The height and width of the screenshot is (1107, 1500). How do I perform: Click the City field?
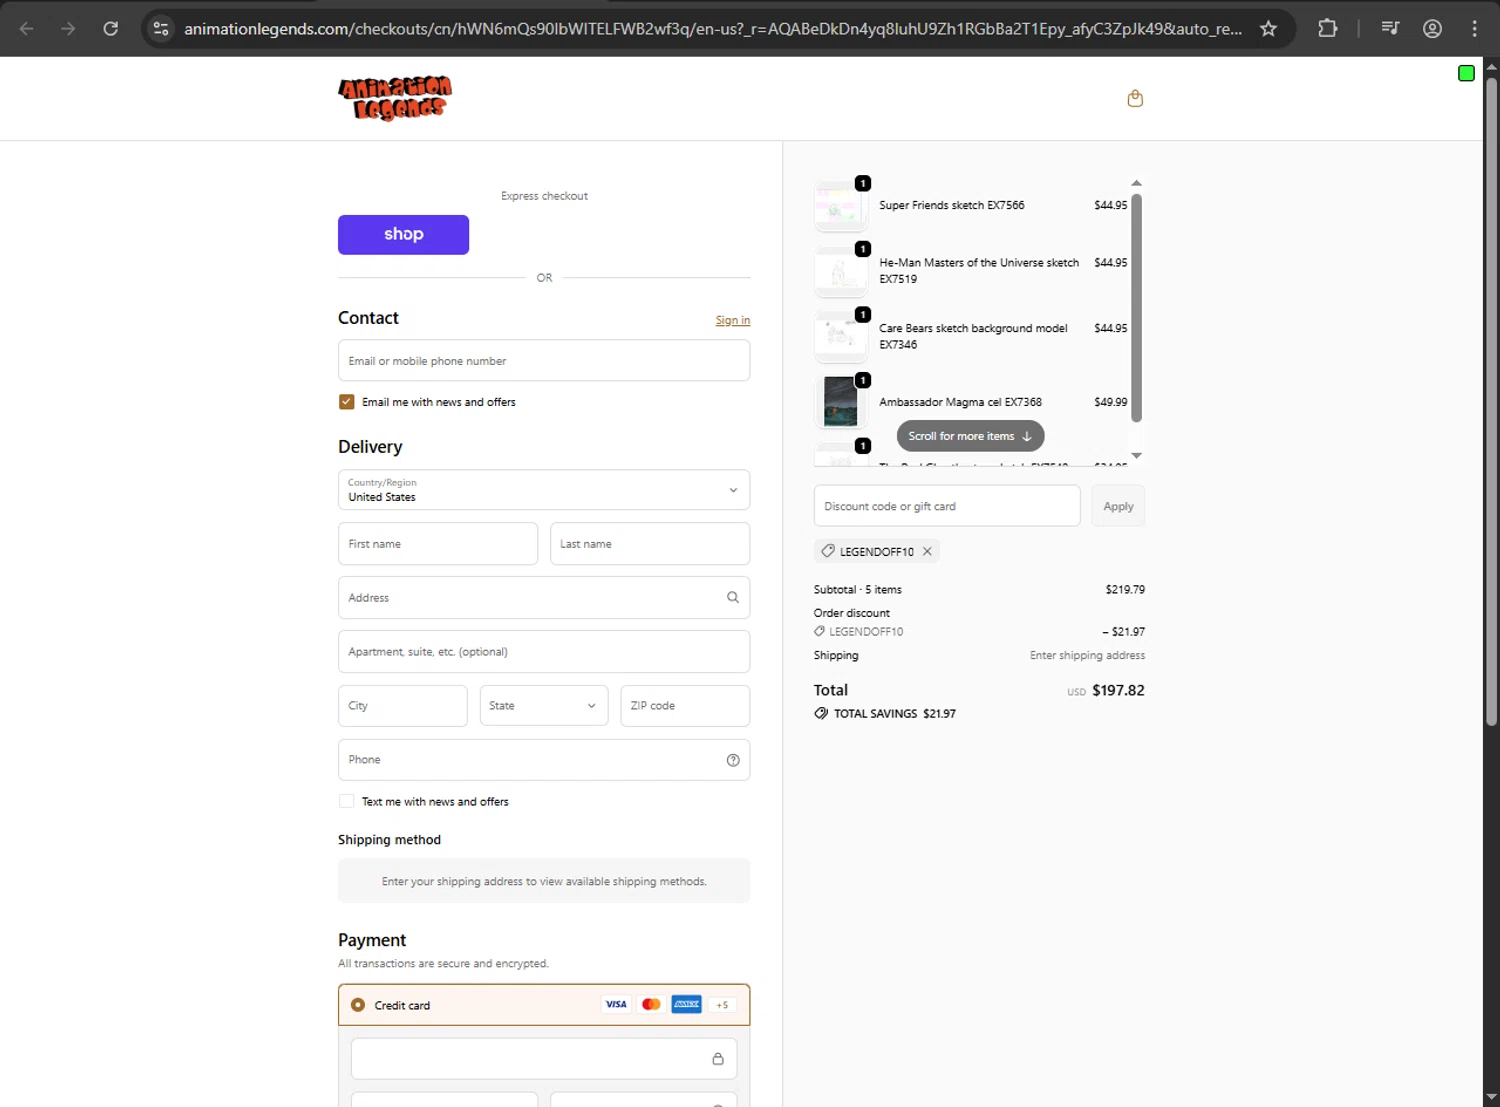point(402,705)
